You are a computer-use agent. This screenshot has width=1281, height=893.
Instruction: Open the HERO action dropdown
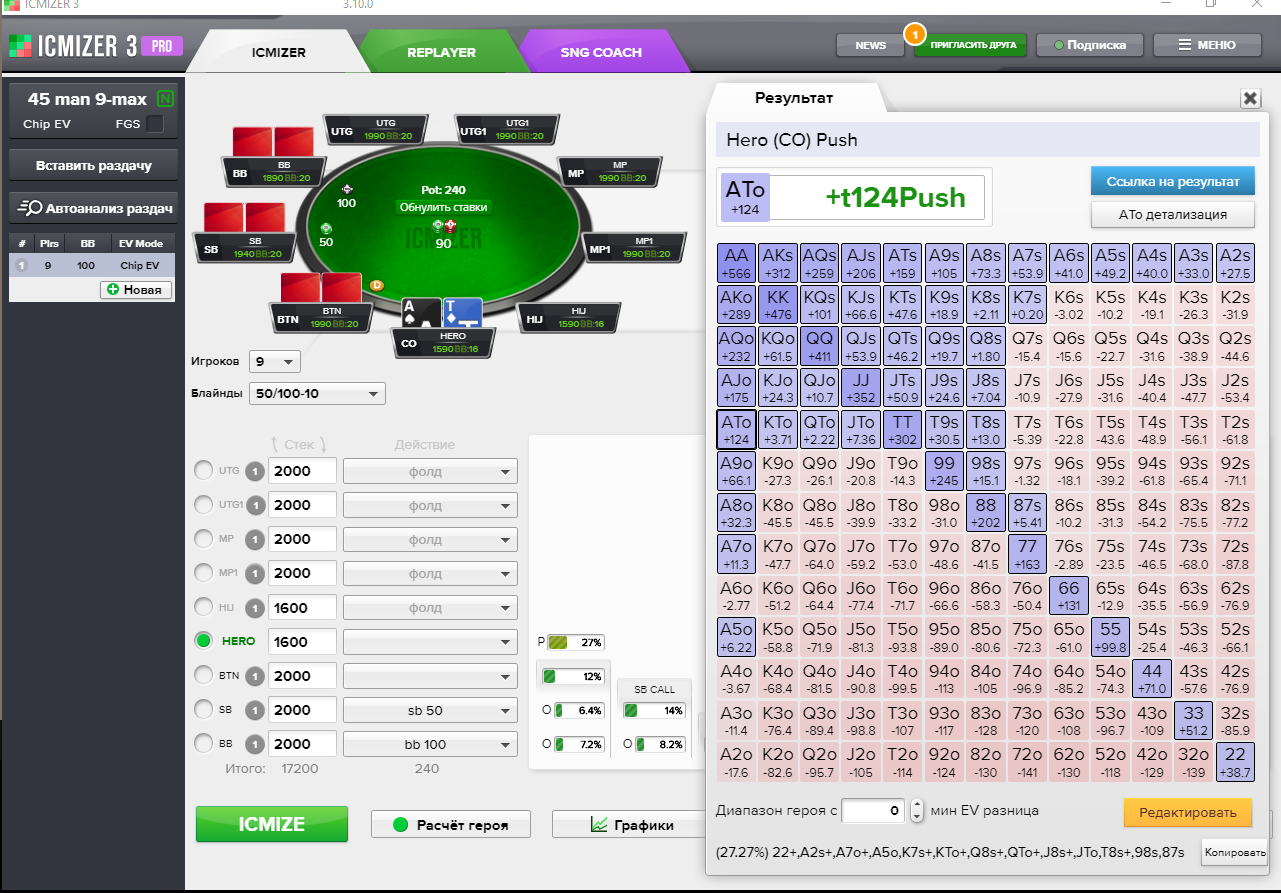(430, 641)
